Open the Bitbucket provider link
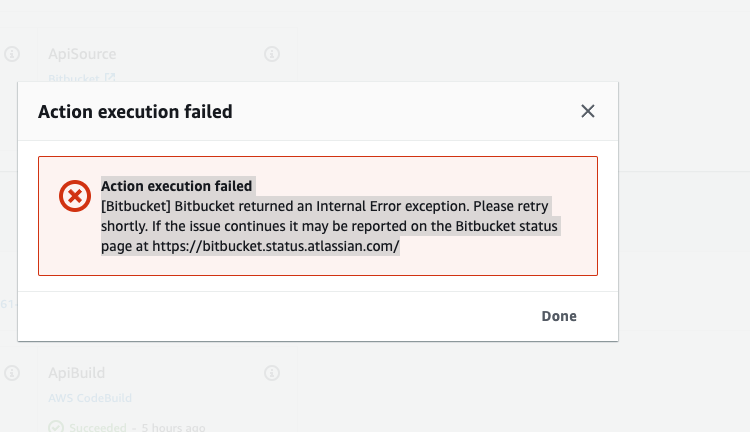 tap(74, 78)
